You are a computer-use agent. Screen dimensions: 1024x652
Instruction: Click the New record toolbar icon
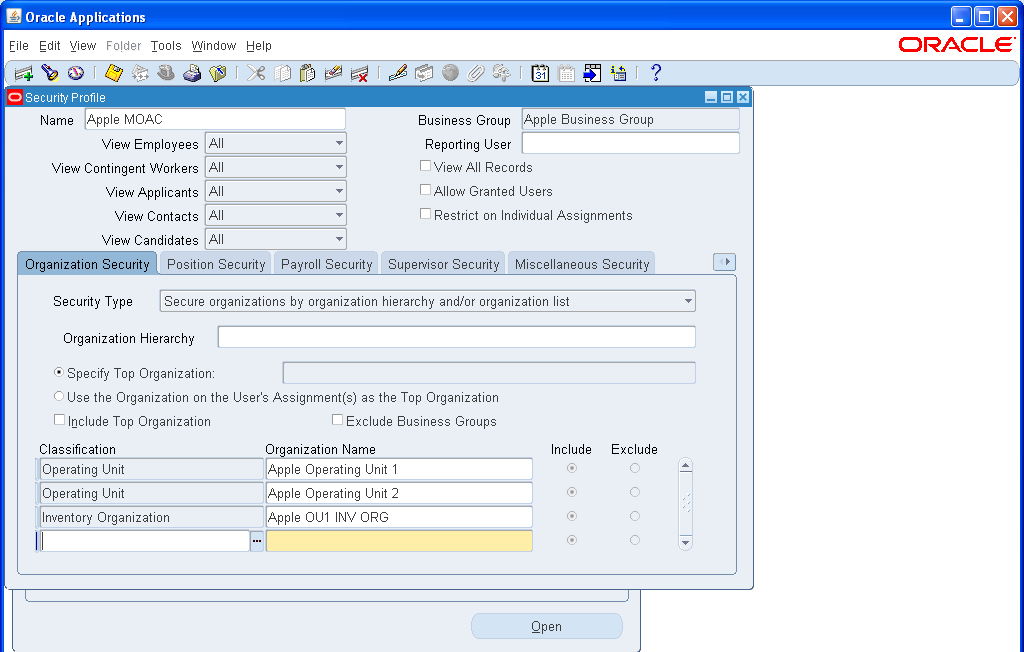coord(24,73)
